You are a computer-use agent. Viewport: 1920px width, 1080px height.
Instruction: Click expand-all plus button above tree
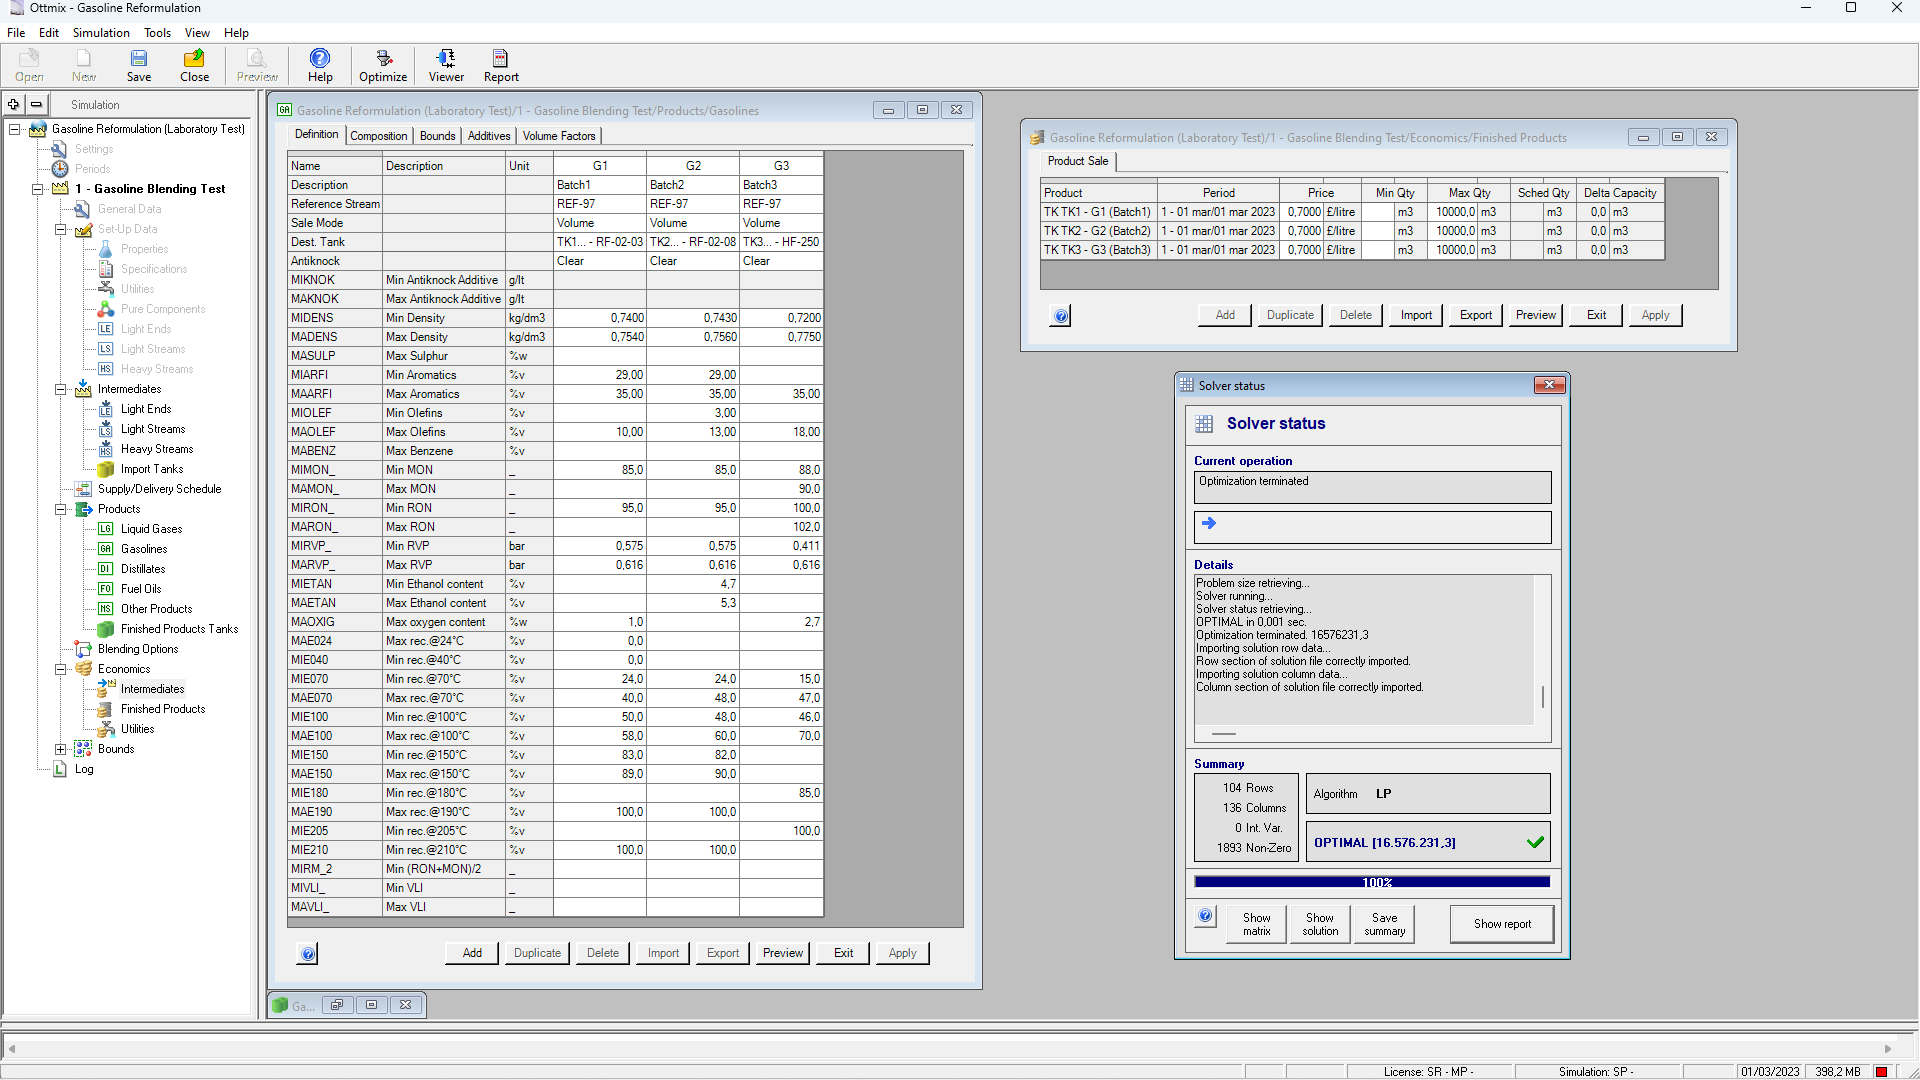coord(14,104)
